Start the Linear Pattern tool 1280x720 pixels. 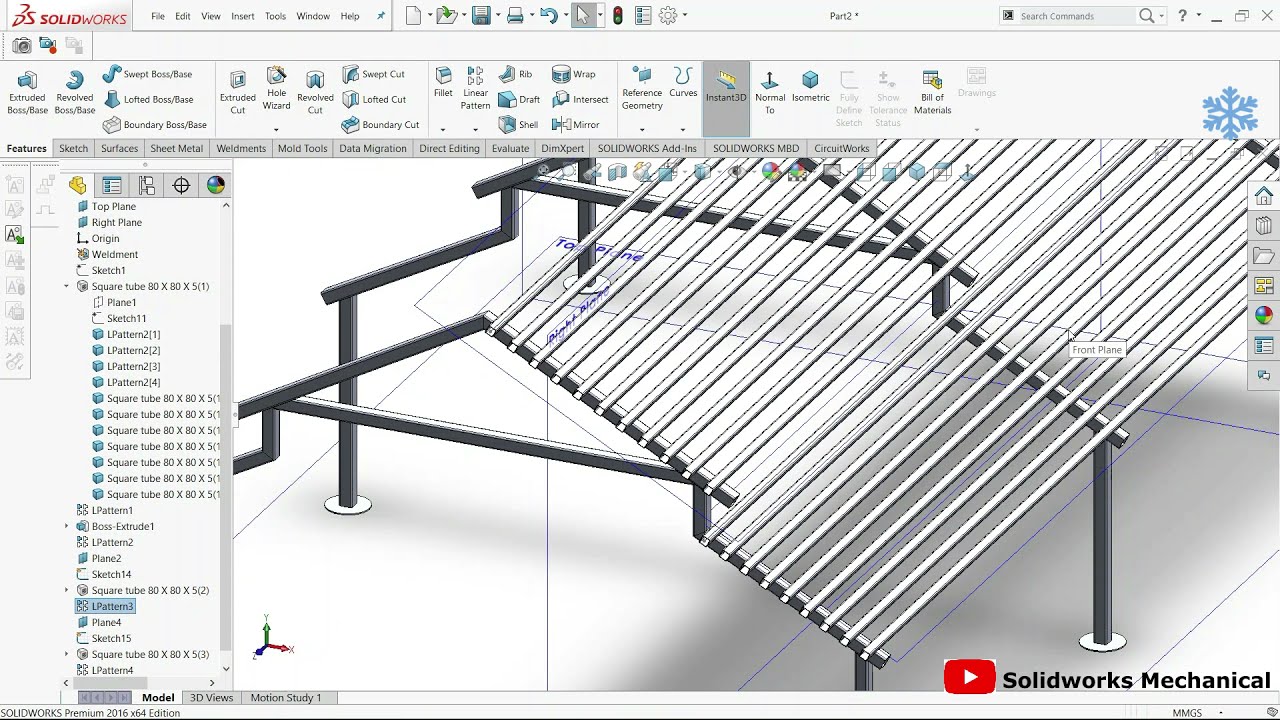coord(475,88)
